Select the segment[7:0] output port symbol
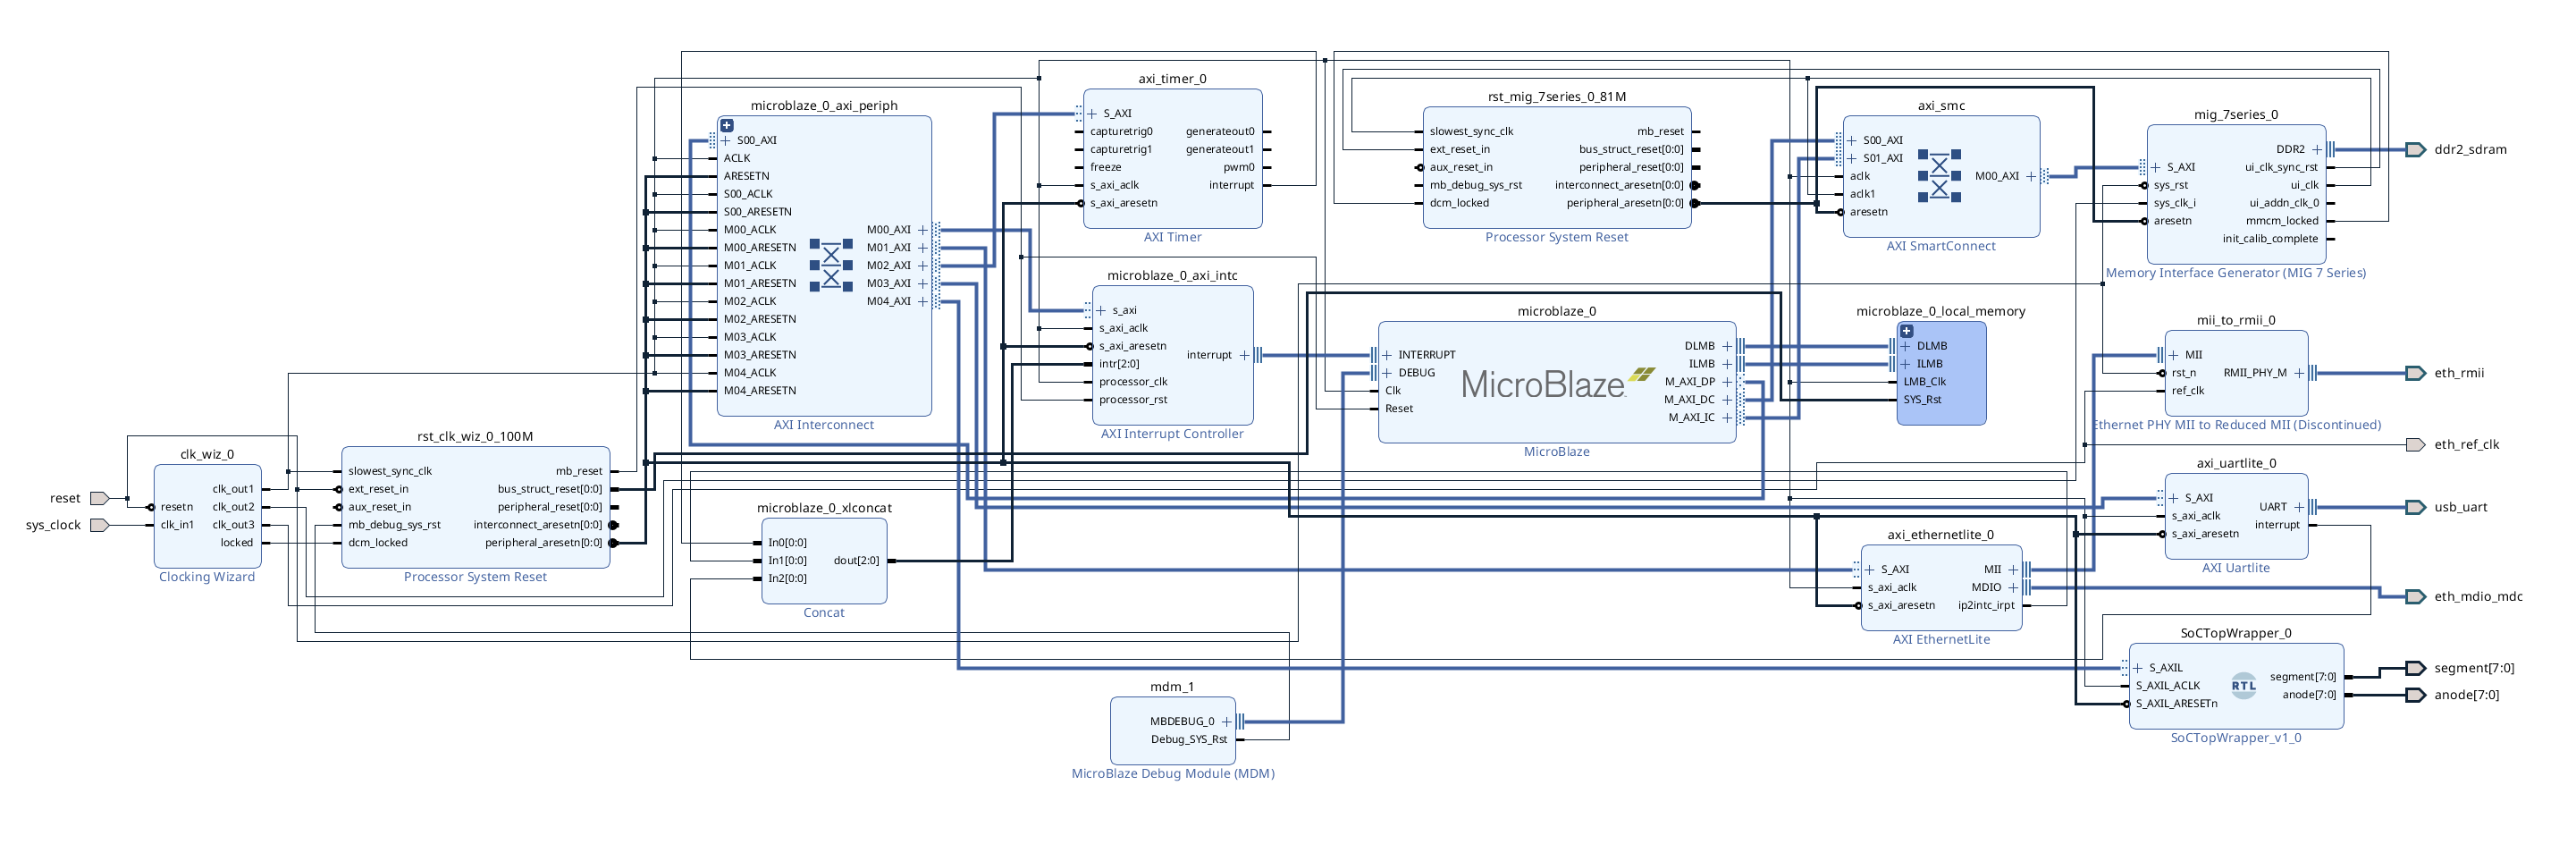Viewport: 2576px width, 844px height. [x=2416, y=668]
